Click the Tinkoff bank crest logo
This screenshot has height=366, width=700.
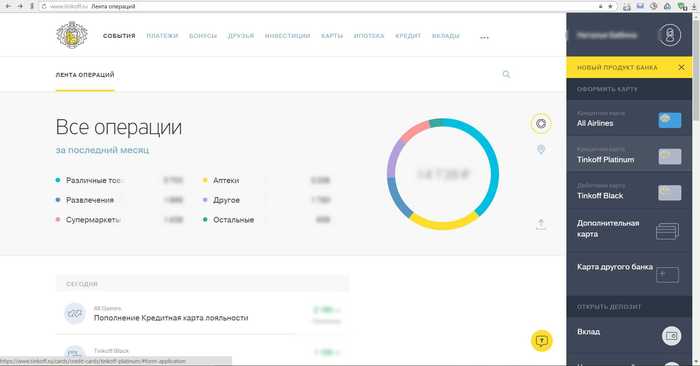tap(72, 34)
